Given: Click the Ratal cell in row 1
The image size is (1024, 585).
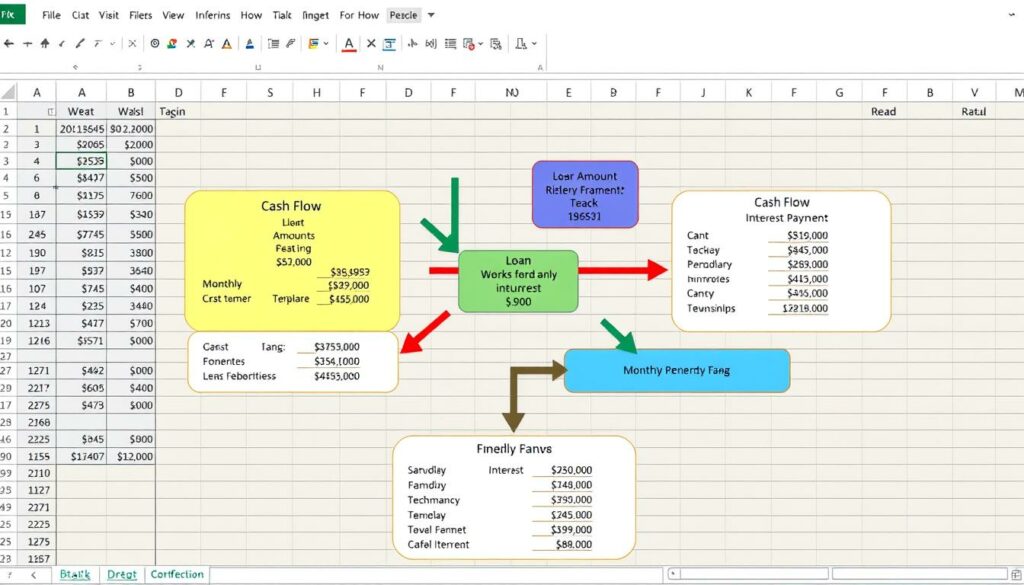Looking at the screenshot, I should [973, 112].
